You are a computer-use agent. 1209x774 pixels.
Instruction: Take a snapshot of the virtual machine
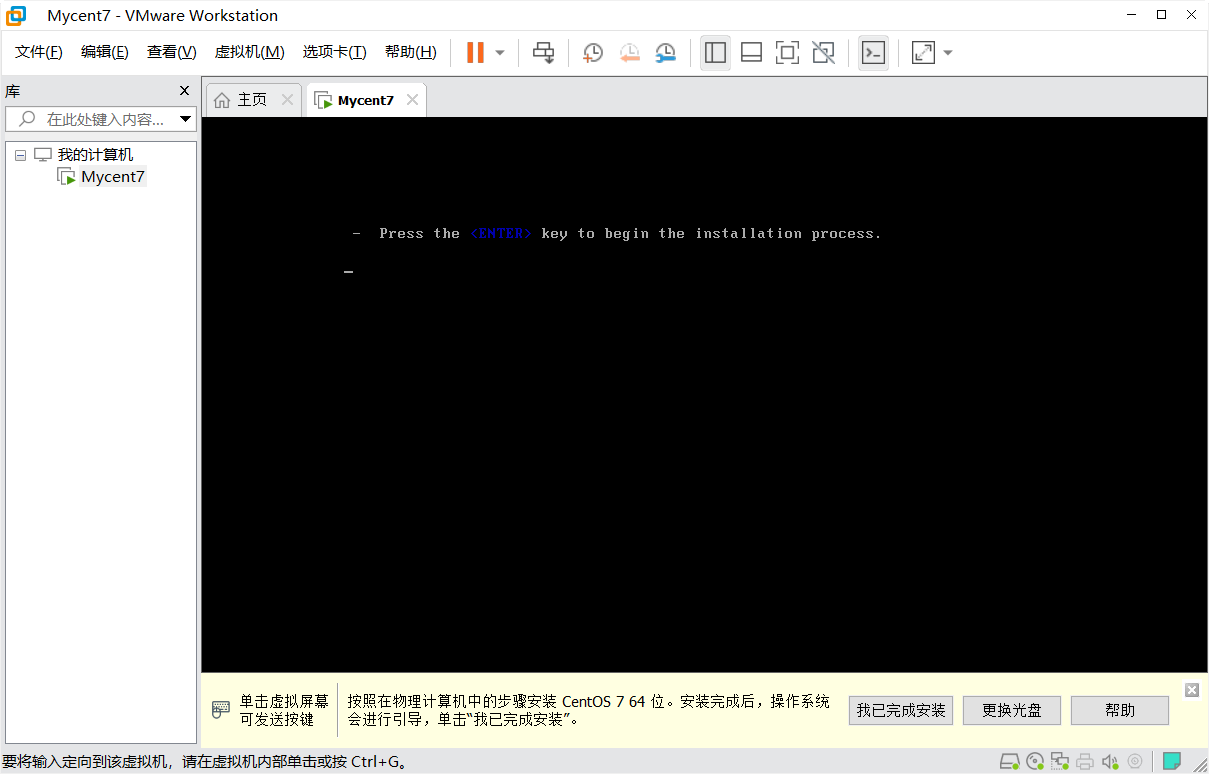pos(592,52)
